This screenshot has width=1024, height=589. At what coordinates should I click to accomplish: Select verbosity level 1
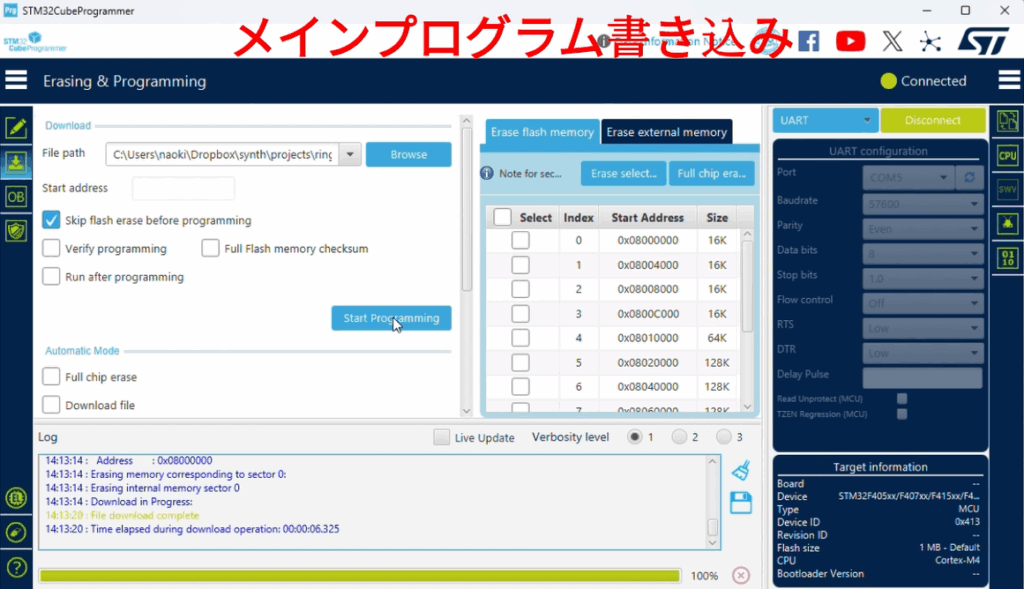[635, 437]
